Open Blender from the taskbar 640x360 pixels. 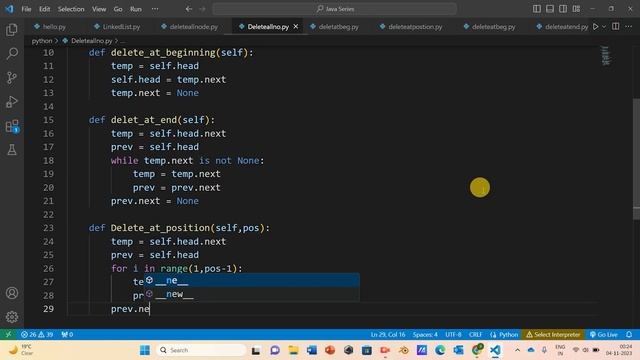(x=404, y=350)
